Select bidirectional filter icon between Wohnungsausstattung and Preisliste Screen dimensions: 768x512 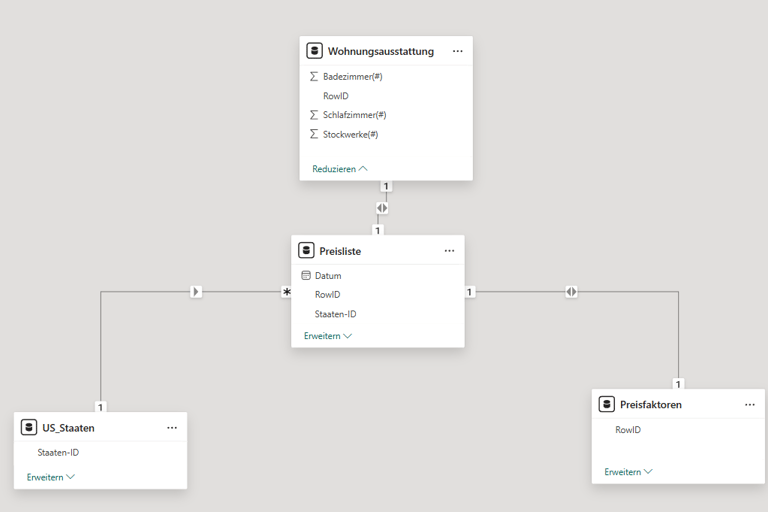[382, 208]
